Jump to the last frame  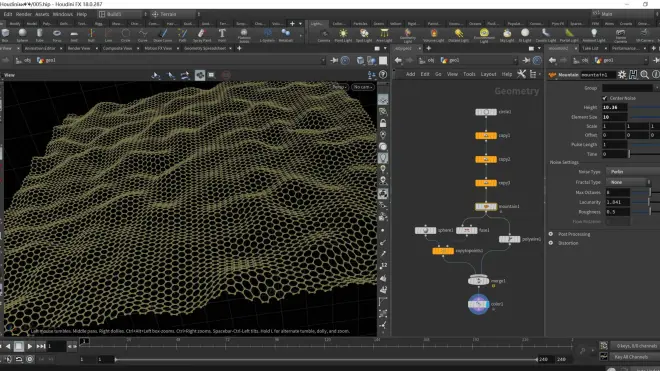pyautogui.click(x=40, y=346)
